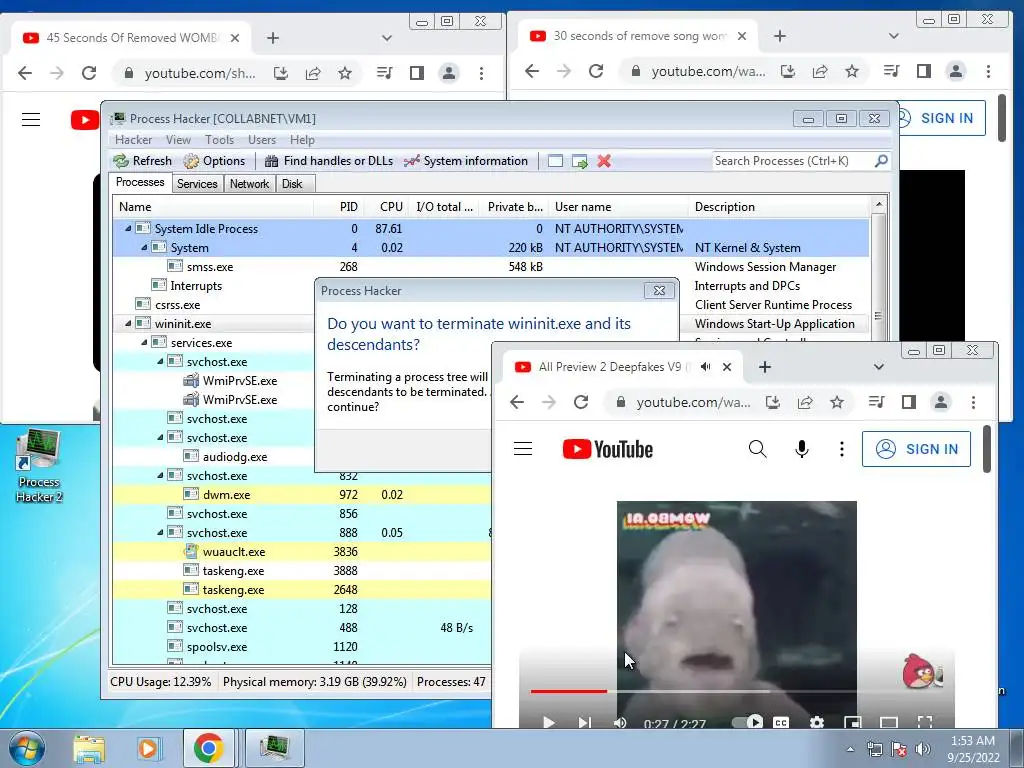This screenshot has width=1024, height=768.
Task: Skip to next video in front YouTube player
Action: click(x=584, y=722)
